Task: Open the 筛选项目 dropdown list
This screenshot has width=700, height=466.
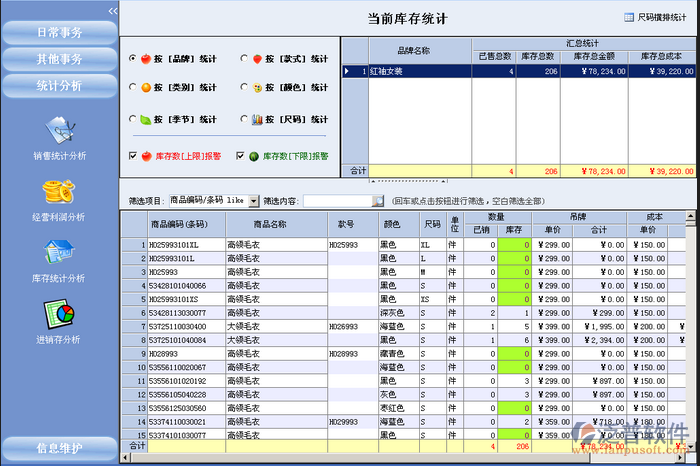Action: click(x=255, y=201)
